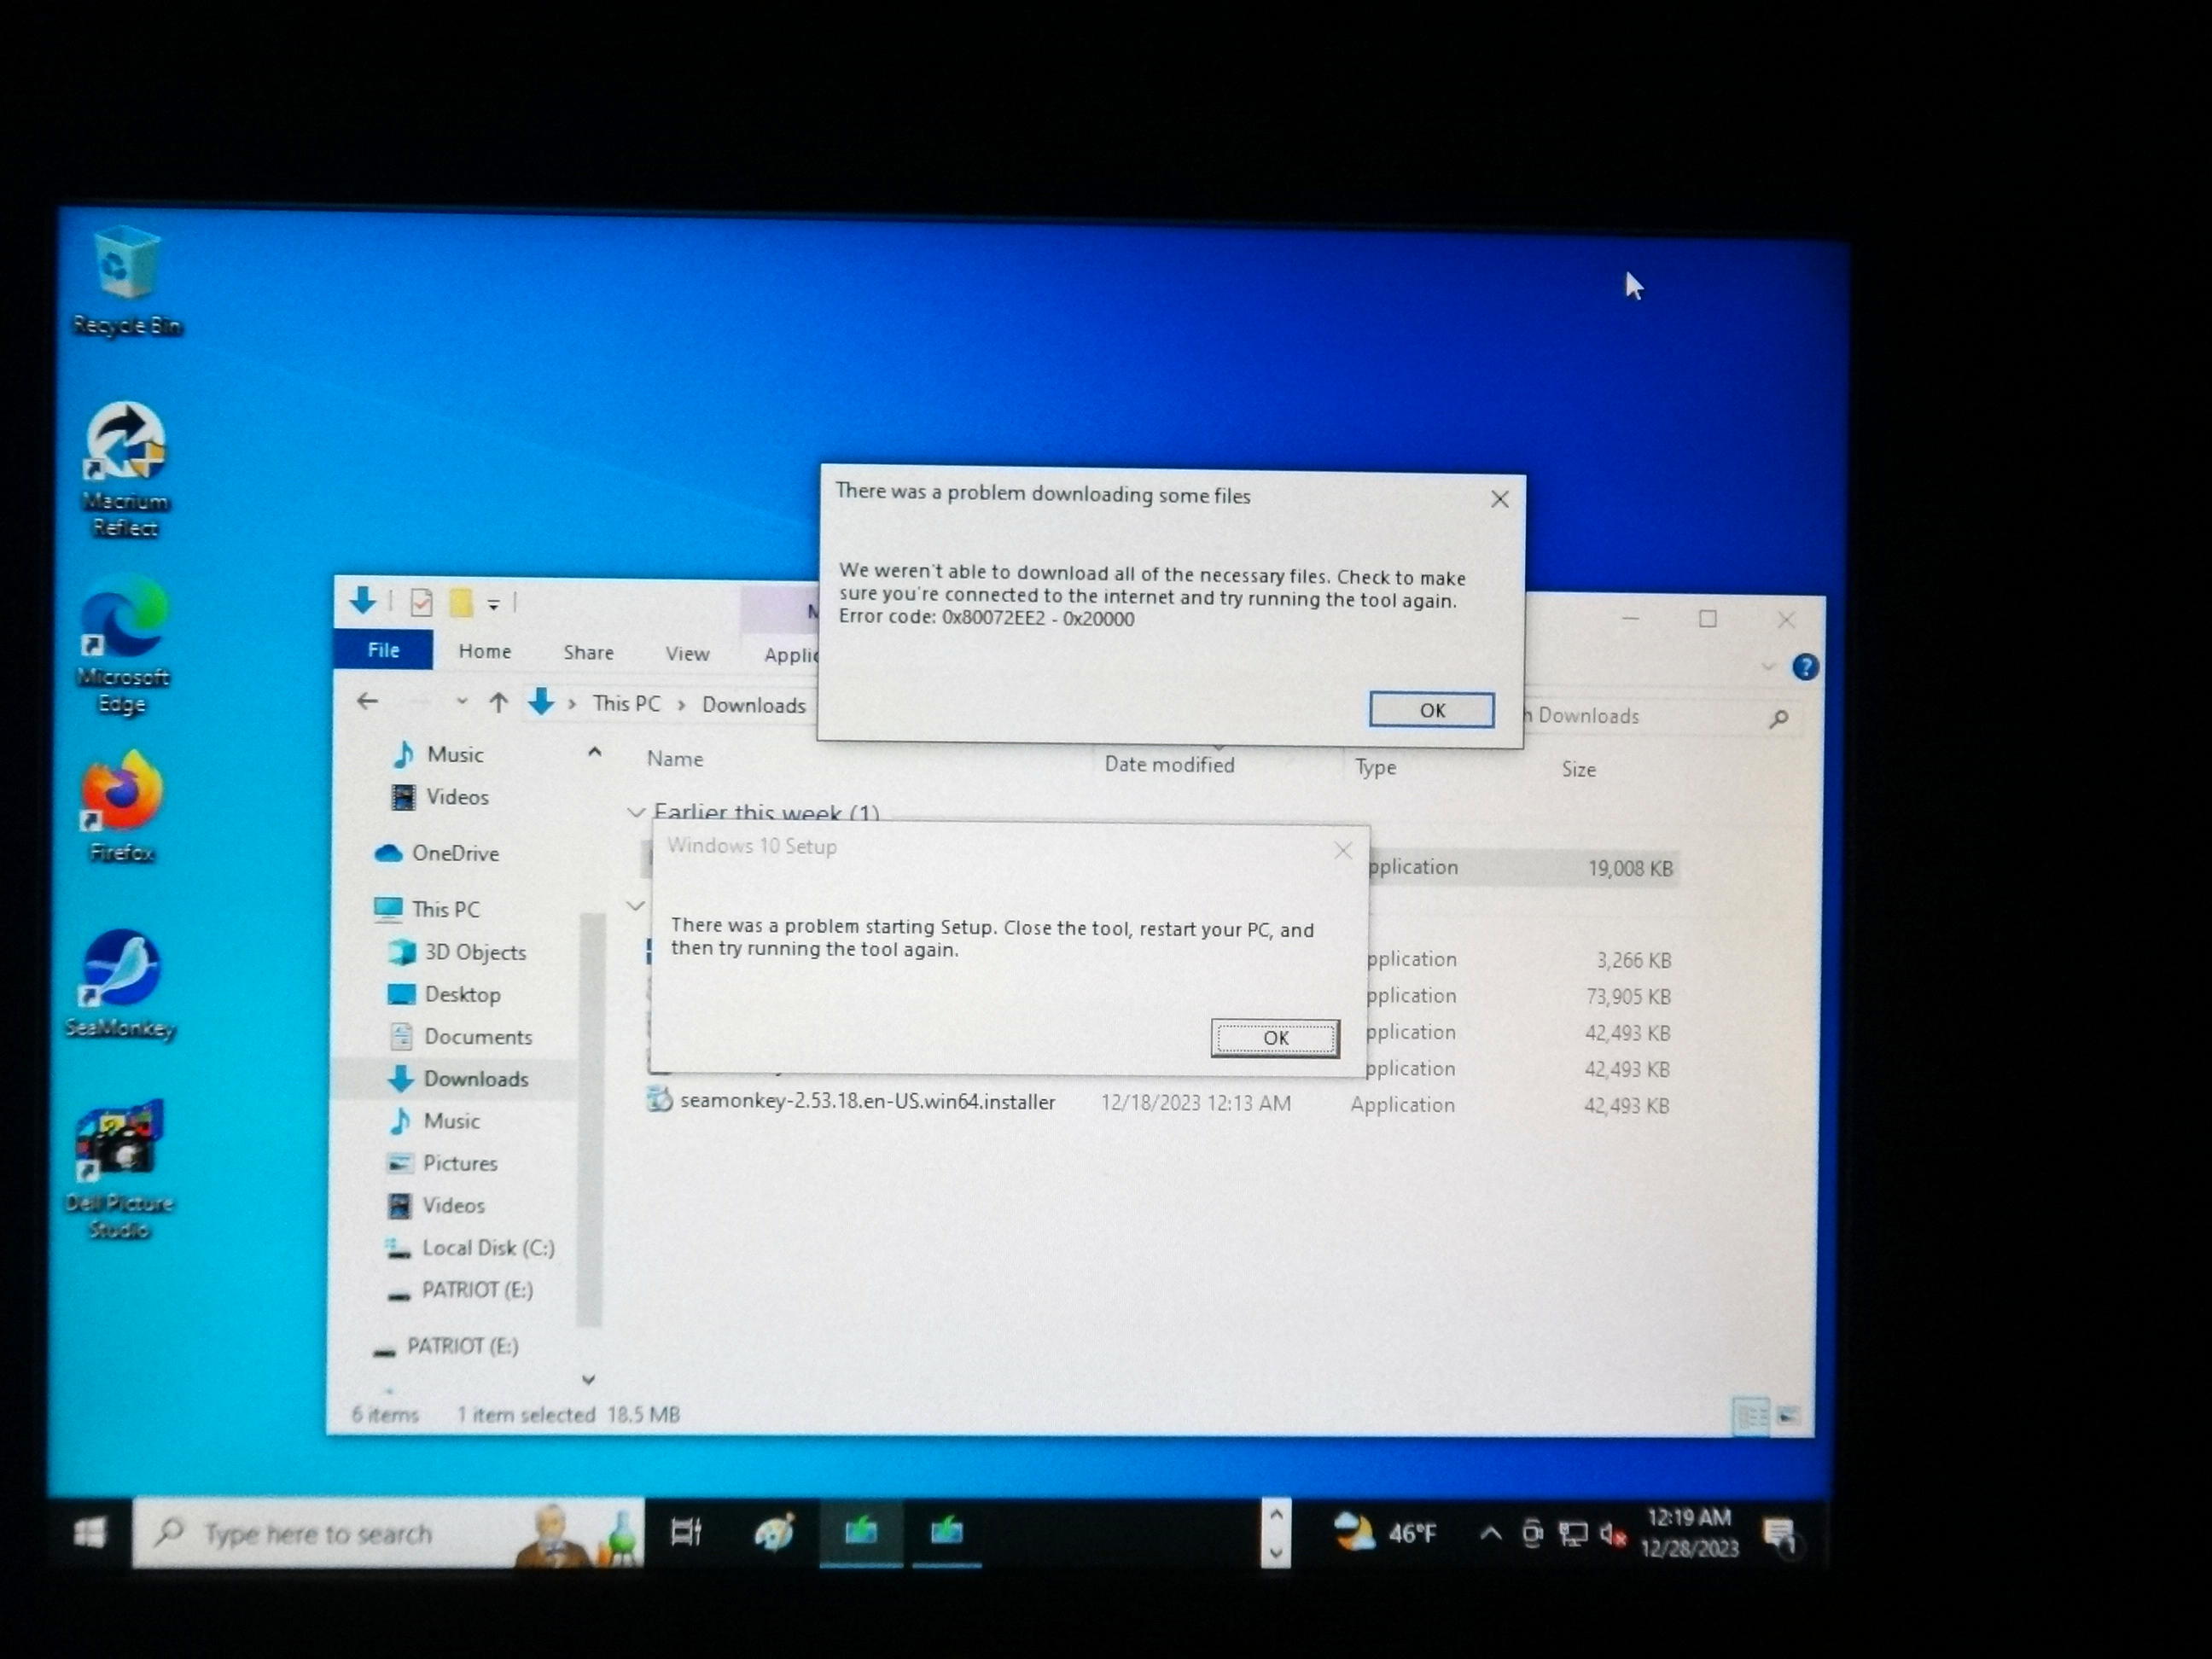Close the Windows 10 Setup dialog
Image resolution: width=2212 pixels, height=1659 pixels.
pos(1343,850)
